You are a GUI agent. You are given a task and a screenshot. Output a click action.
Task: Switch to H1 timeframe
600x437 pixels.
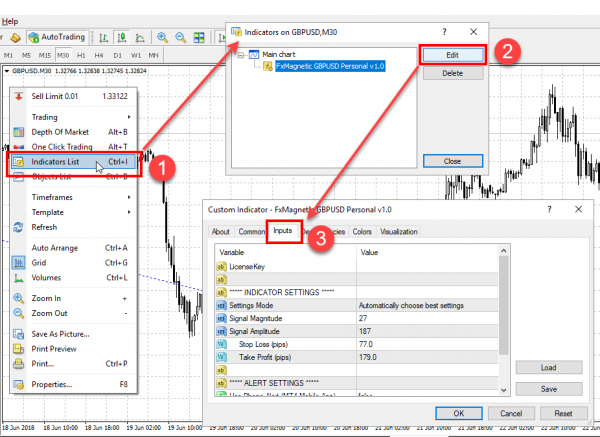tap(81, 55)
